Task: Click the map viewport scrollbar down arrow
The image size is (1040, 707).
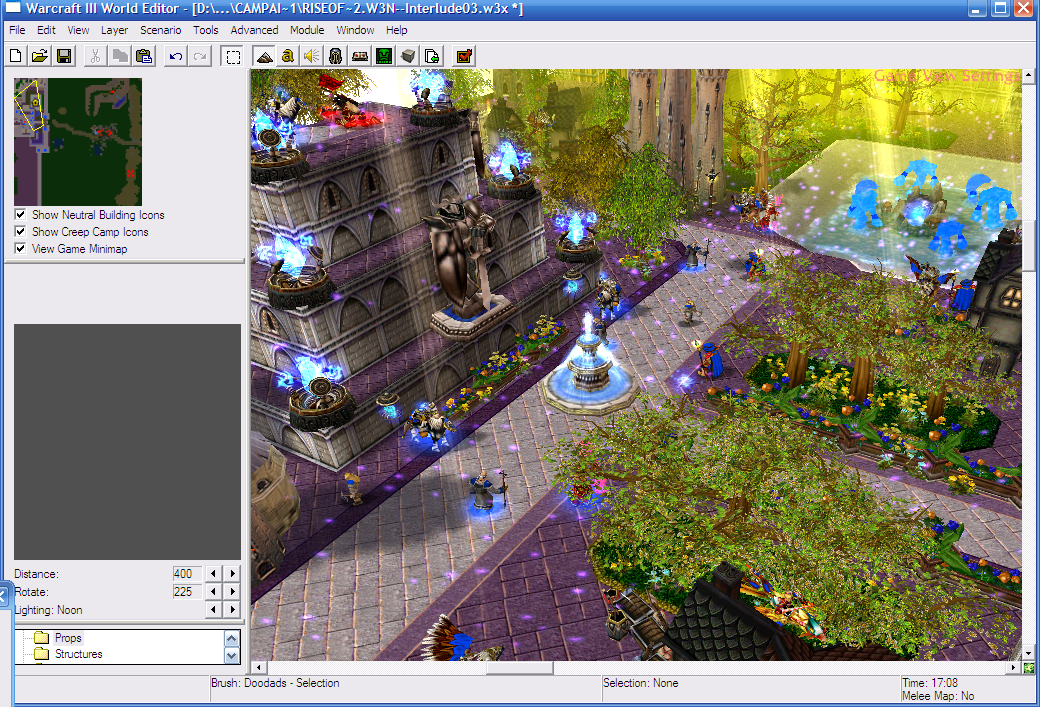Action: pos(1029,654)
